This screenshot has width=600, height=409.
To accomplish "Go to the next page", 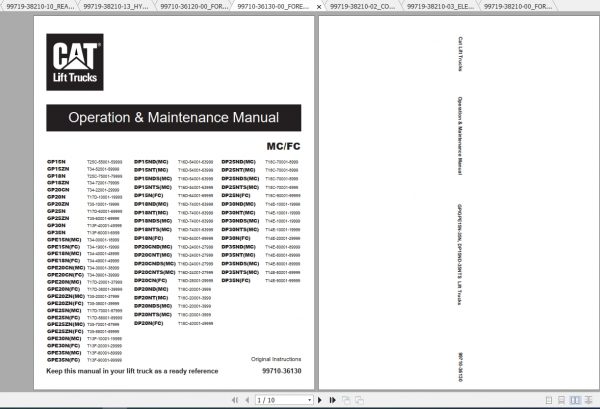I will click(320, 400).
